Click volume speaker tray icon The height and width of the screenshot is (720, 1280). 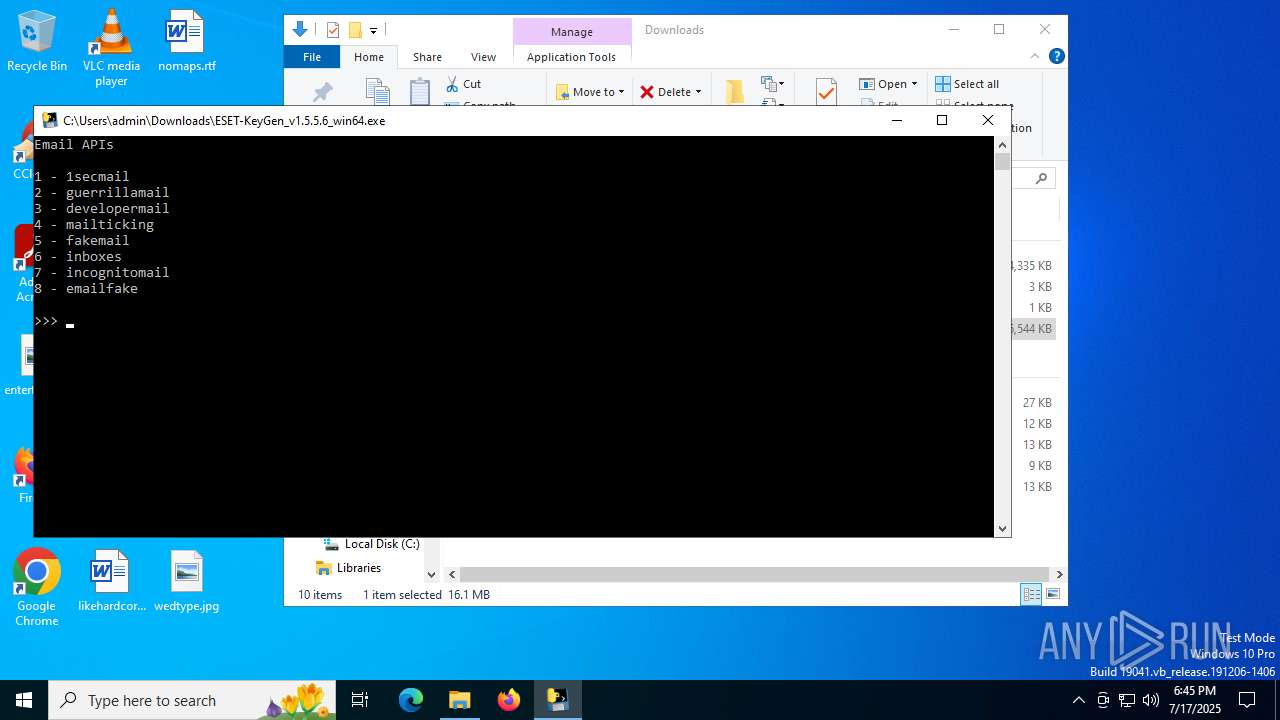tap(1150, 700)
